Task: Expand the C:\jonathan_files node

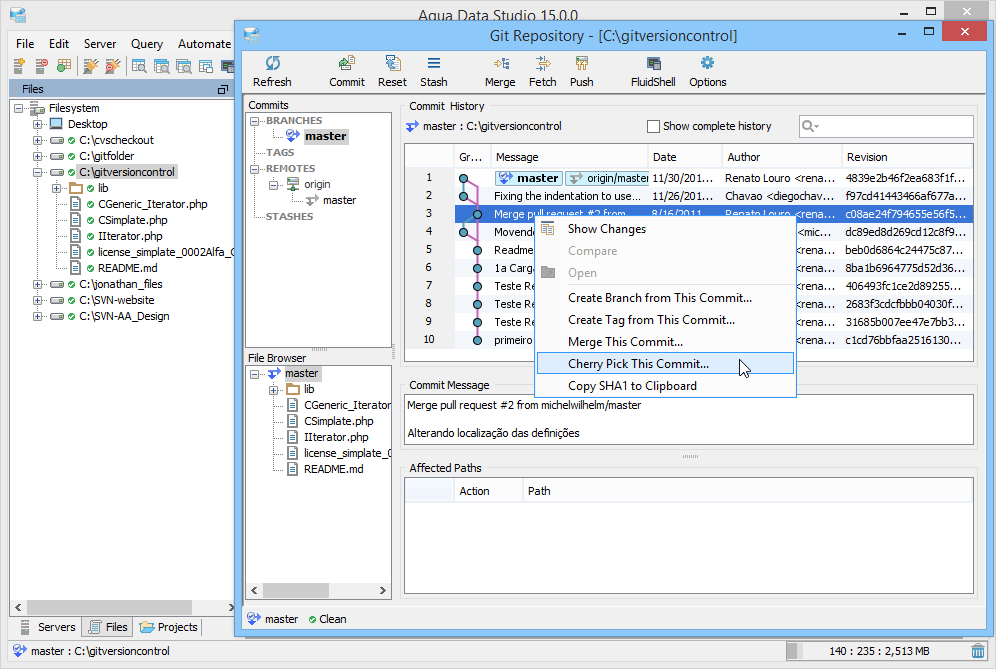Action: point(37,284)
